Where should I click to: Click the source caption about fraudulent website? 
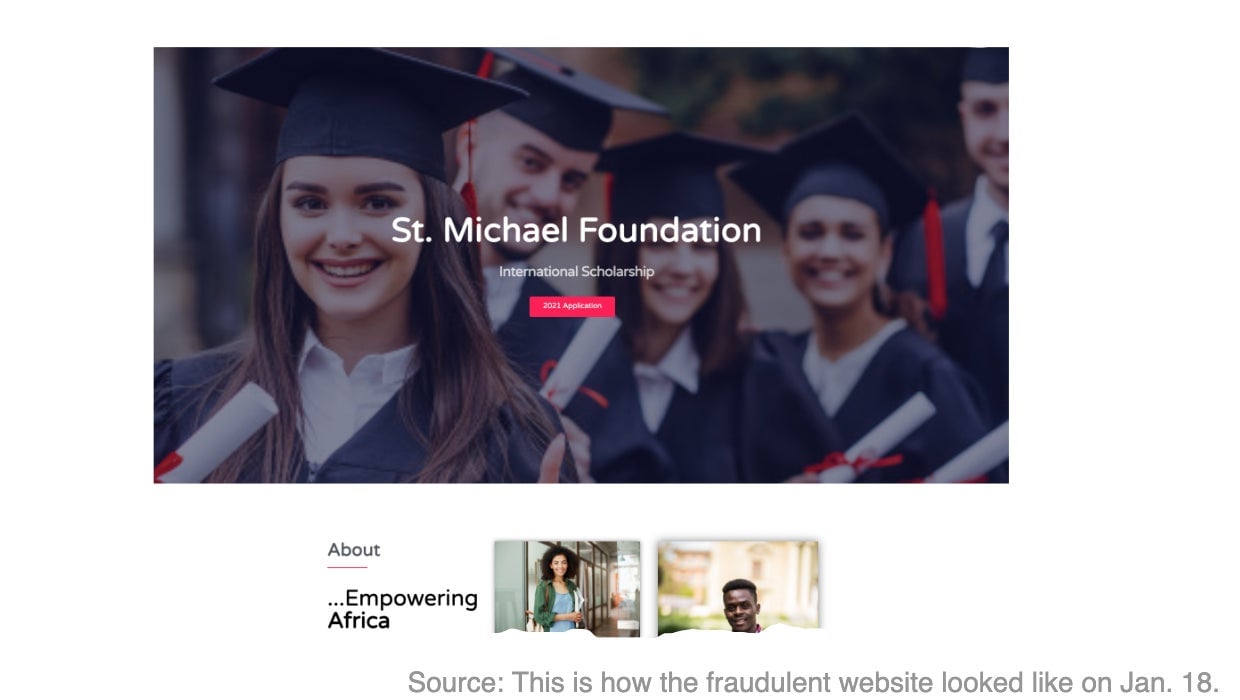coord(813,682)
